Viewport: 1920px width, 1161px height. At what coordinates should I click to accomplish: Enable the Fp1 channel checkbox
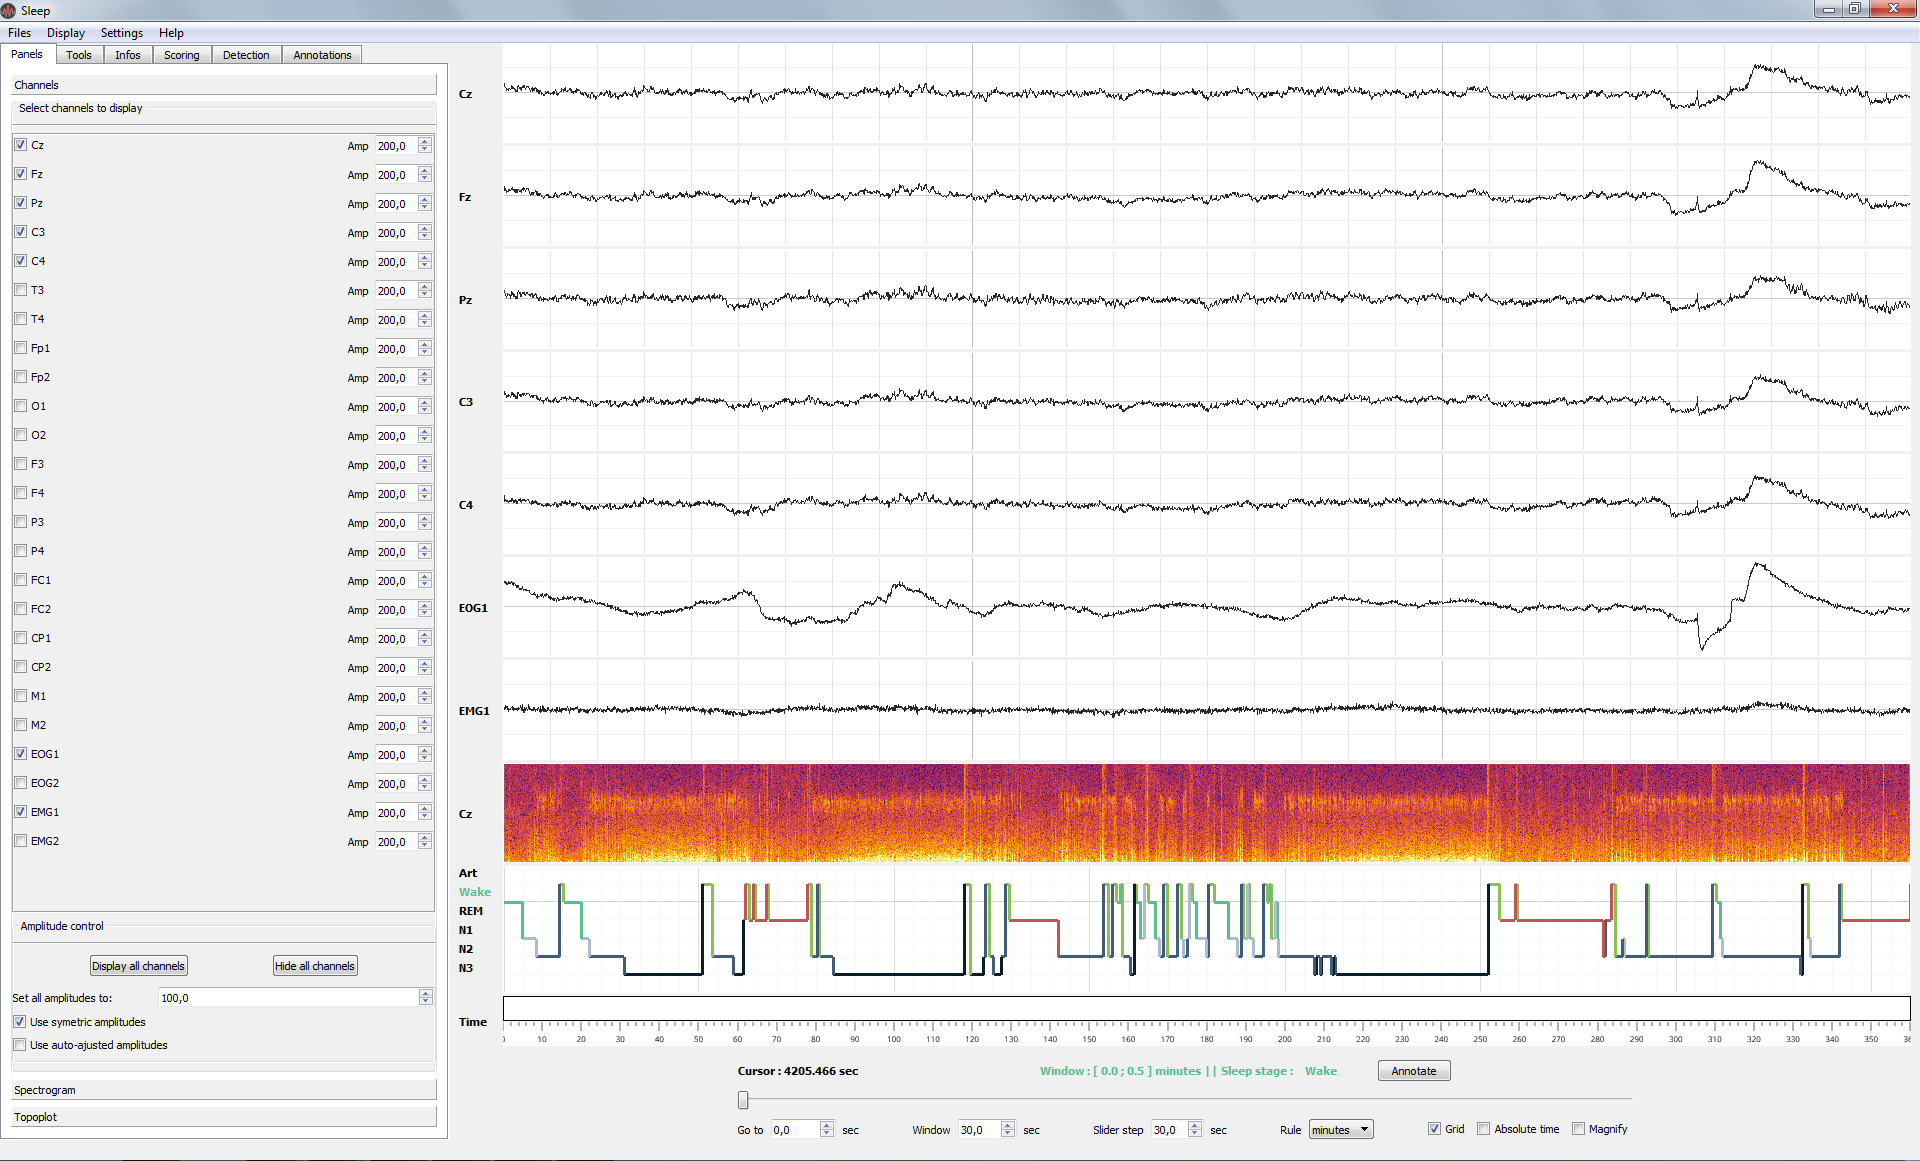(x=21, y=348)
